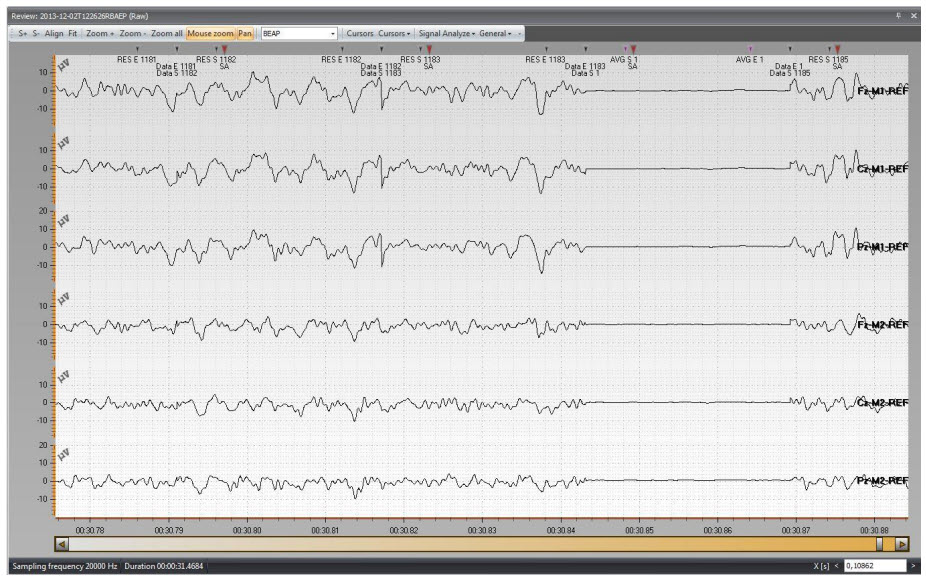Select the RES S 1185 black marker triangle
This screenshot has height=581, width=926.
[829, 50]
